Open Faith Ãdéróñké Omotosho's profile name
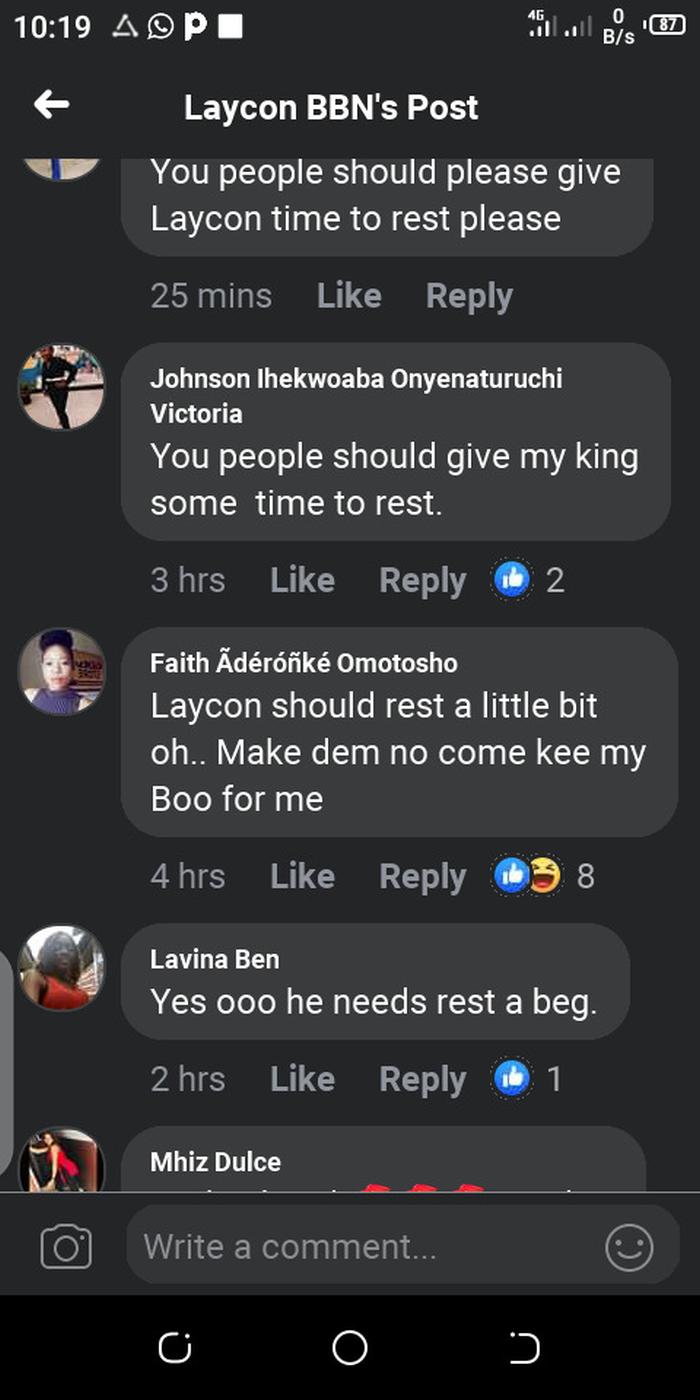 pyautogui.click(x=304, y=662)
